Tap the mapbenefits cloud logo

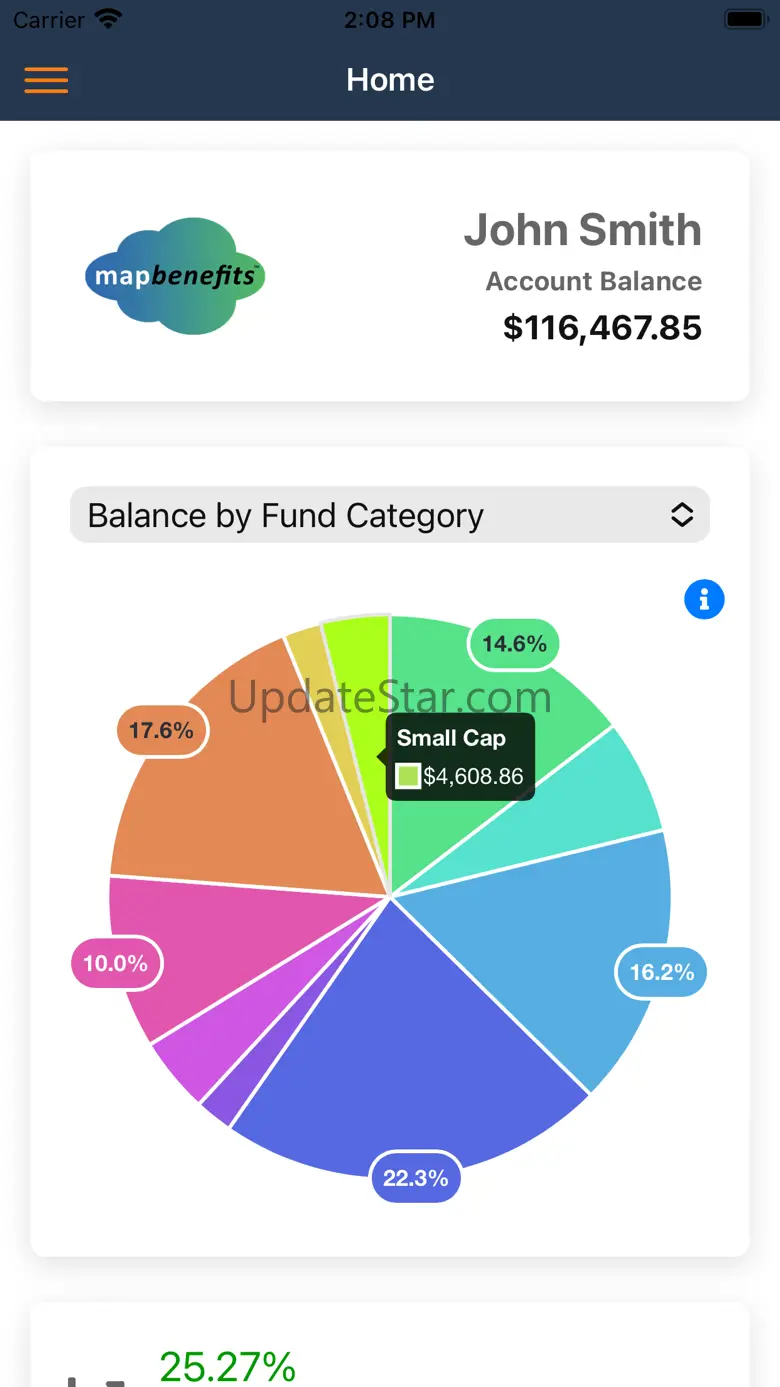pos(175,276)
